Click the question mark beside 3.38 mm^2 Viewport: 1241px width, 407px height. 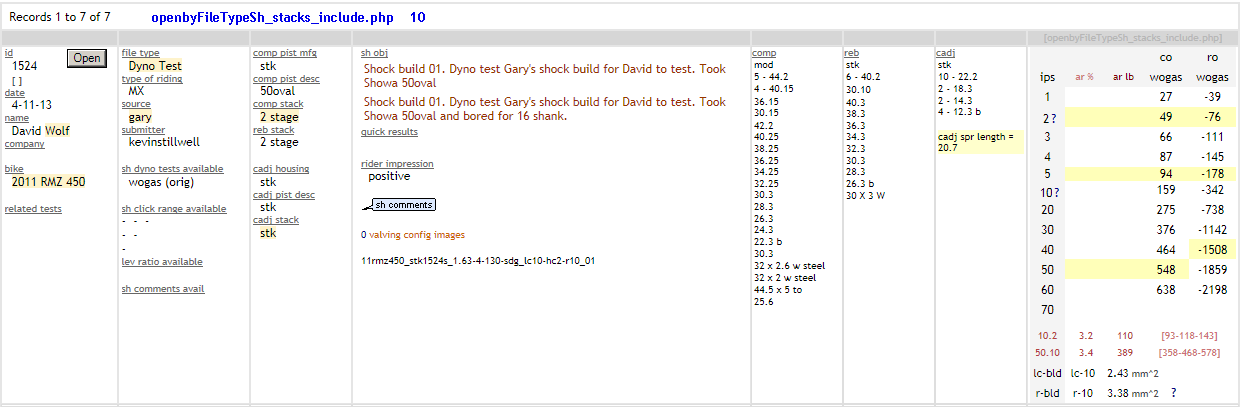pyautogui.click(x=1174, y=393)
